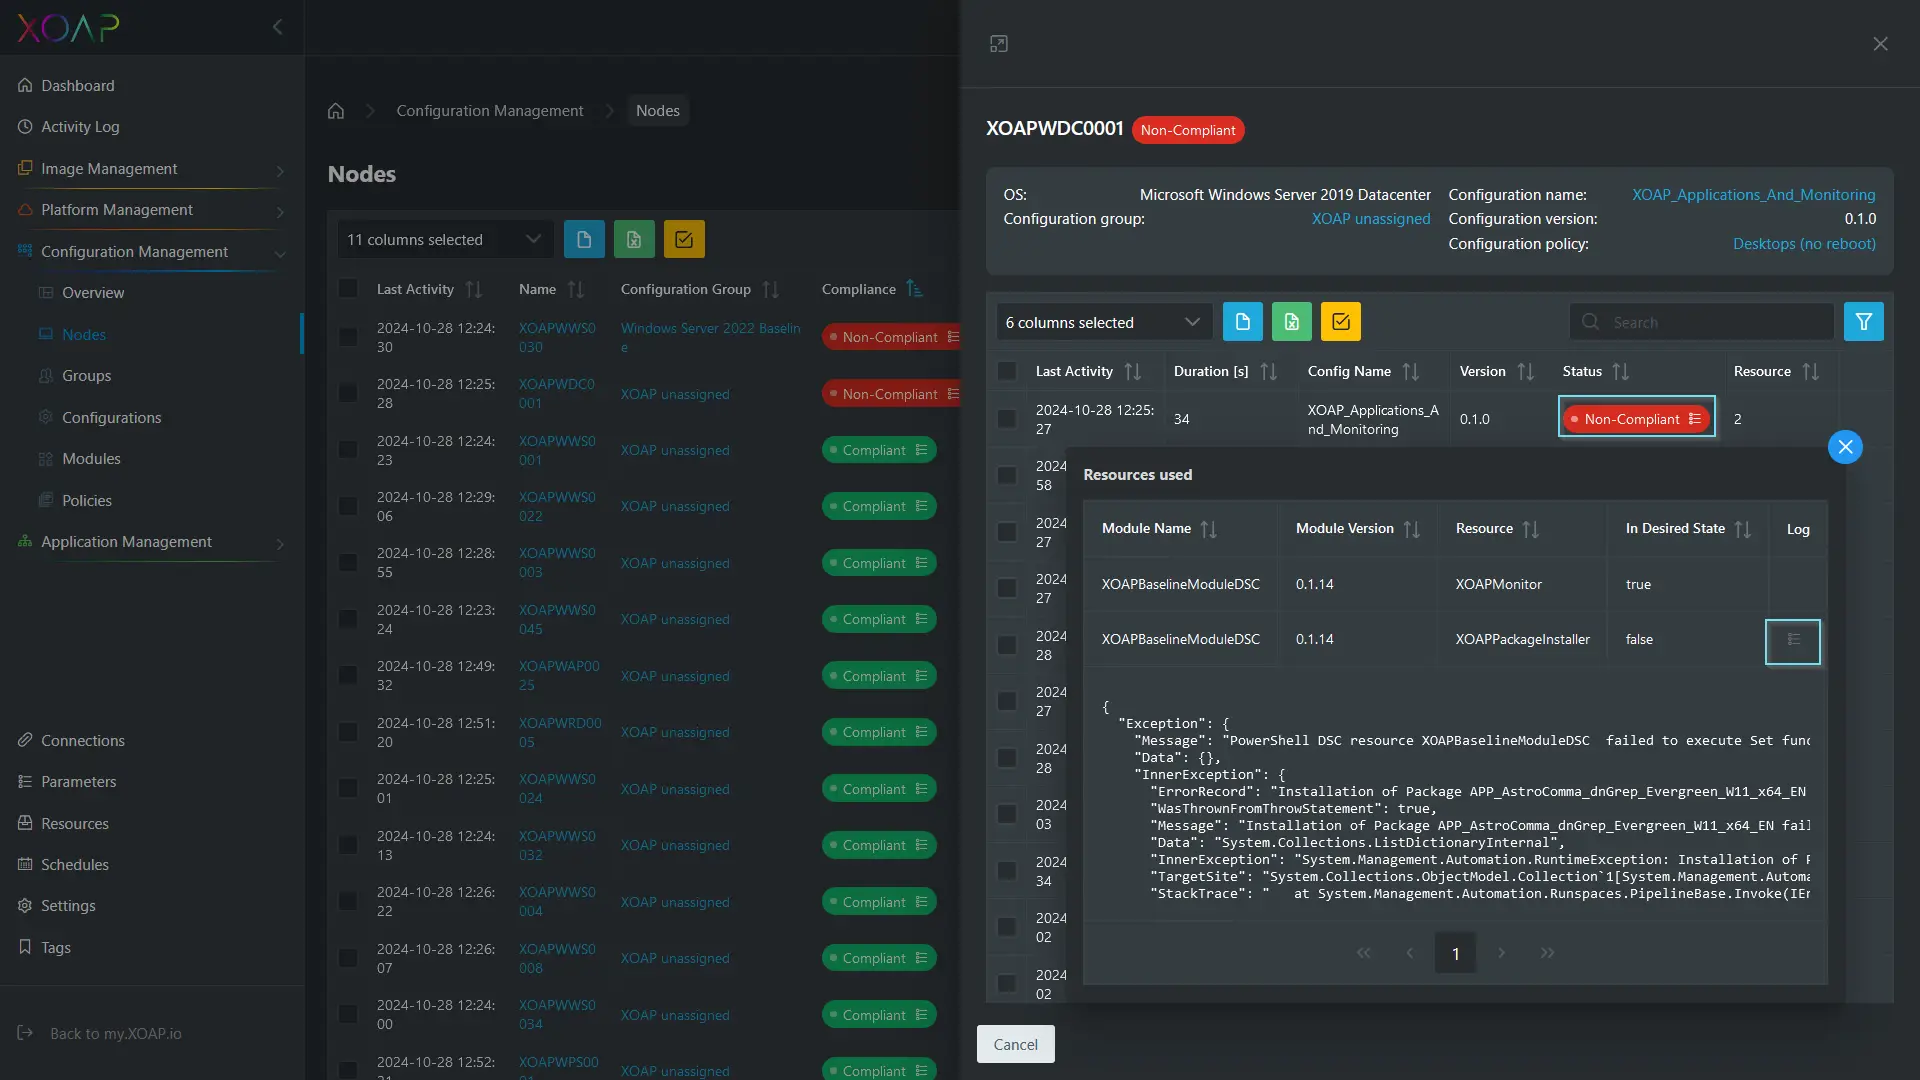The width and height of the screenshot is (1920, 1080).
Task: Click the Cancel button
Action: 1015,1044
